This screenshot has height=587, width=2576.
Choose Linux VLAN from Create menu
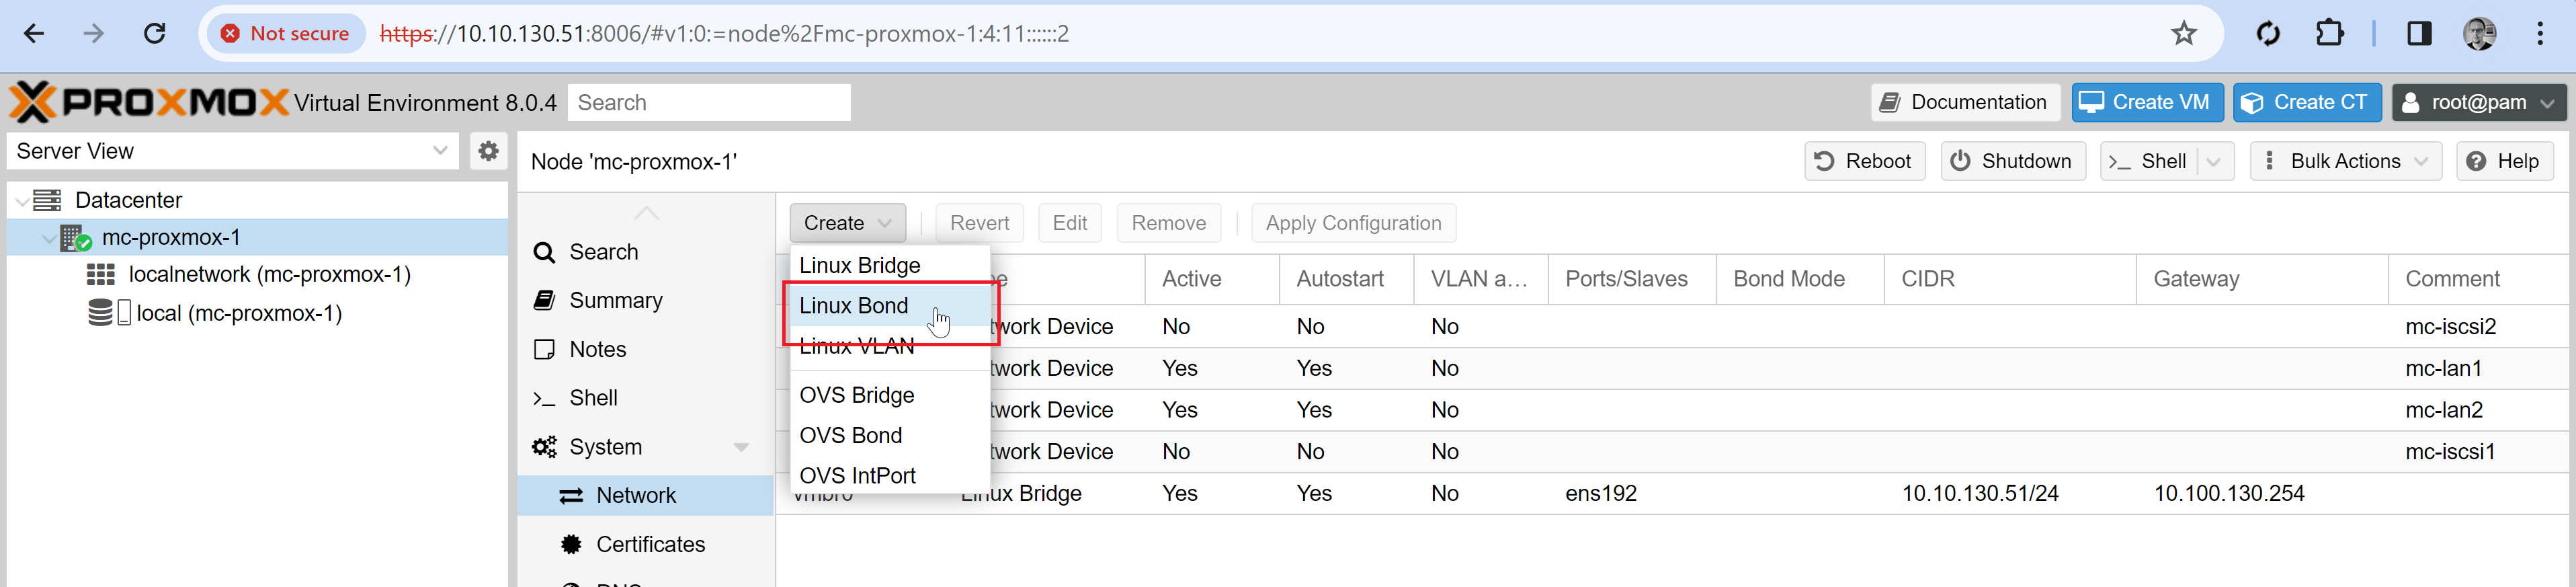889,346
